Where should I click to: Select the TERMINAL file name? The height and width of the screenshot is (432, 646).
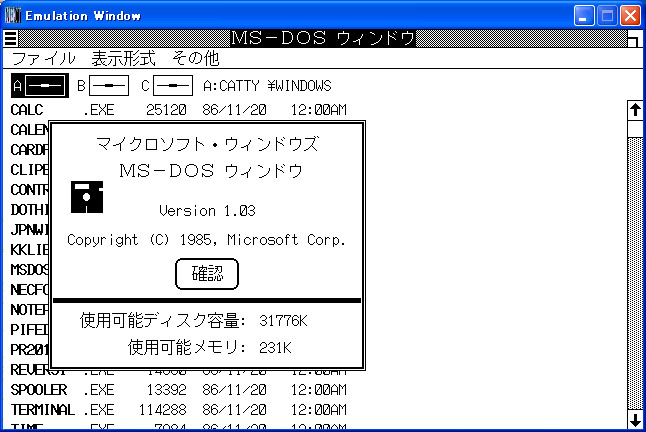click(43, 410)
